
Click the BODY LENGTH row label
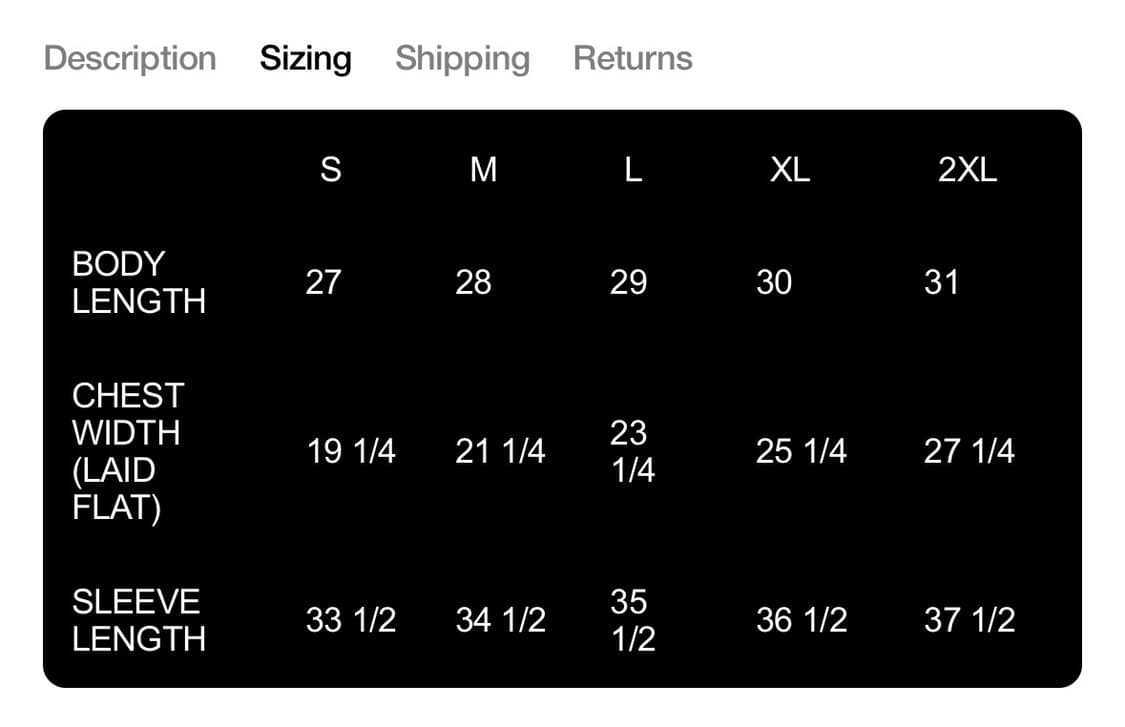[x=138, y=282]
